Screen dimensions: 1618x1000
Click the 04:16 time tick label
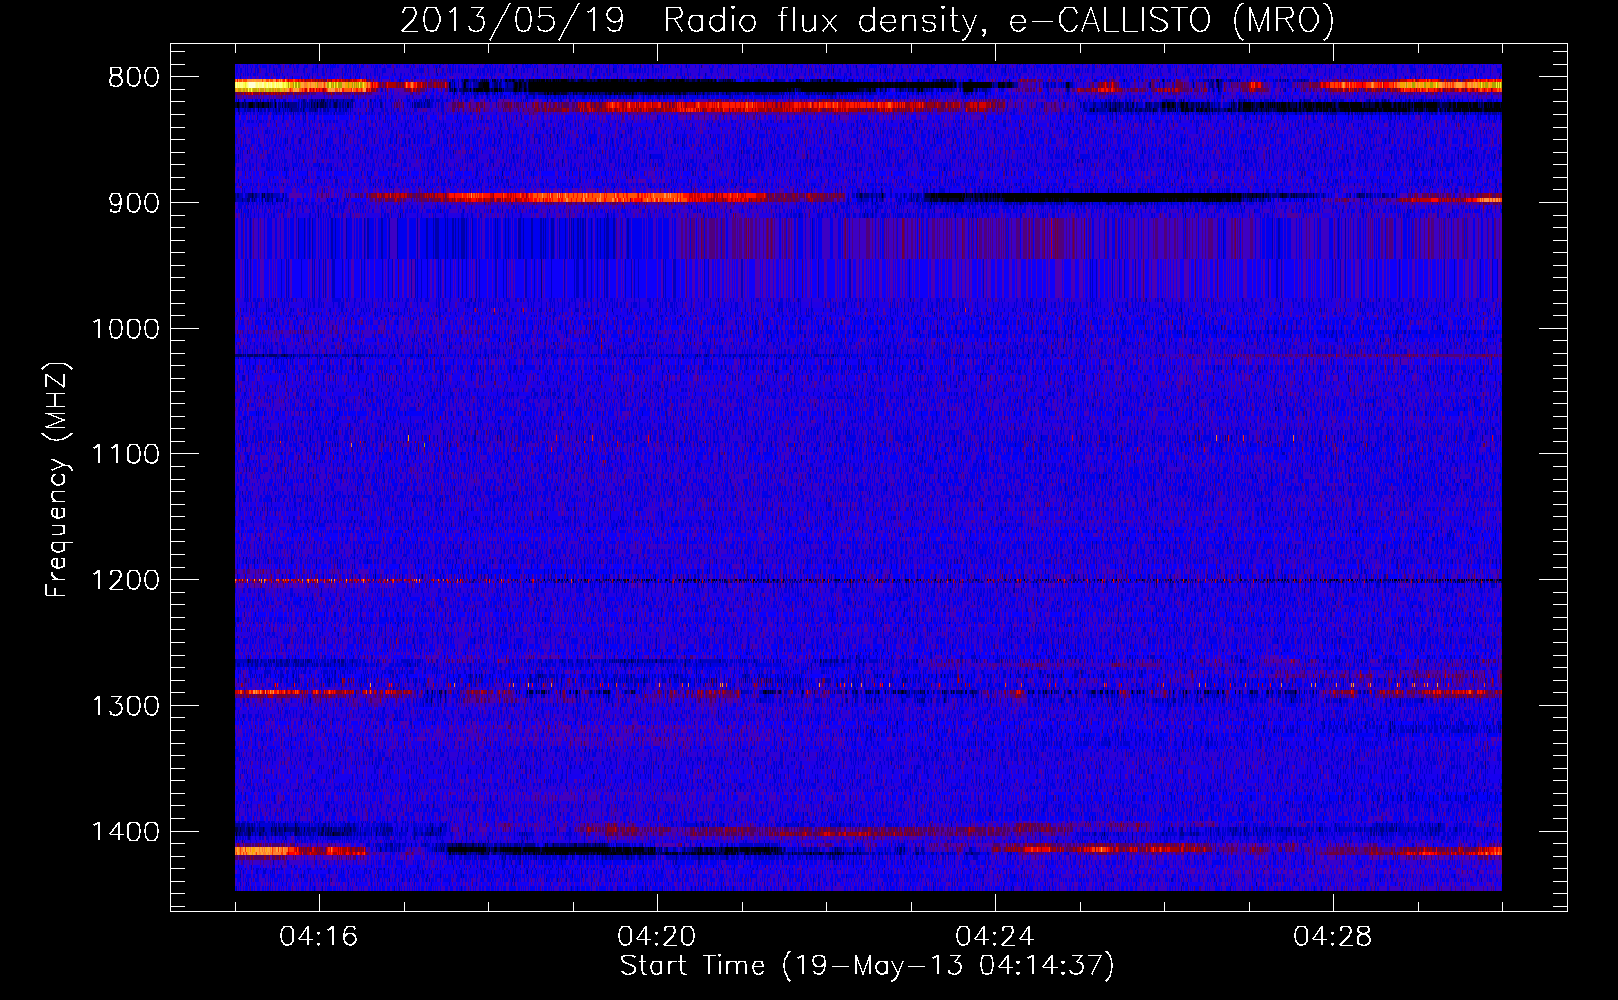(x=319, y=937)
